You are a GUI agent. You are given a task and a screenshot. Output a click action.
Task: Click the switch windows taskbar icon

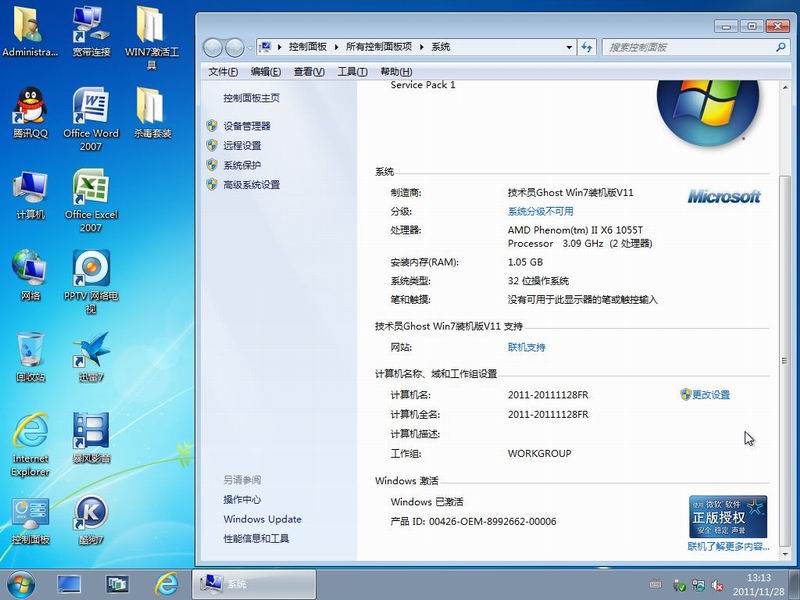(117, 585)
